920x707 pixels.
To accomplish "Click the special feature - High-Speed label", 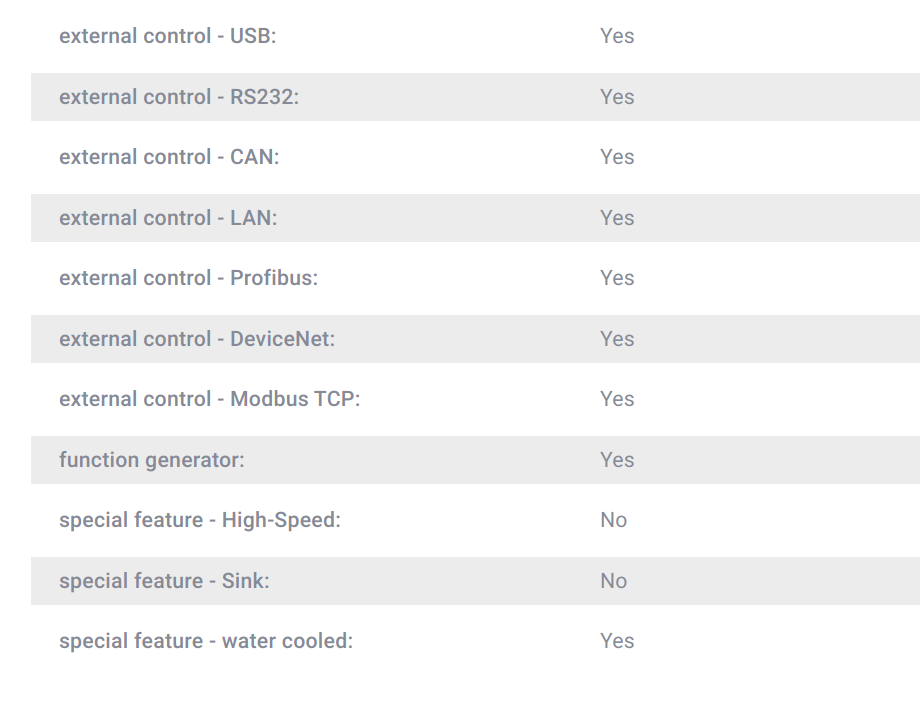I will click(200, 520).
